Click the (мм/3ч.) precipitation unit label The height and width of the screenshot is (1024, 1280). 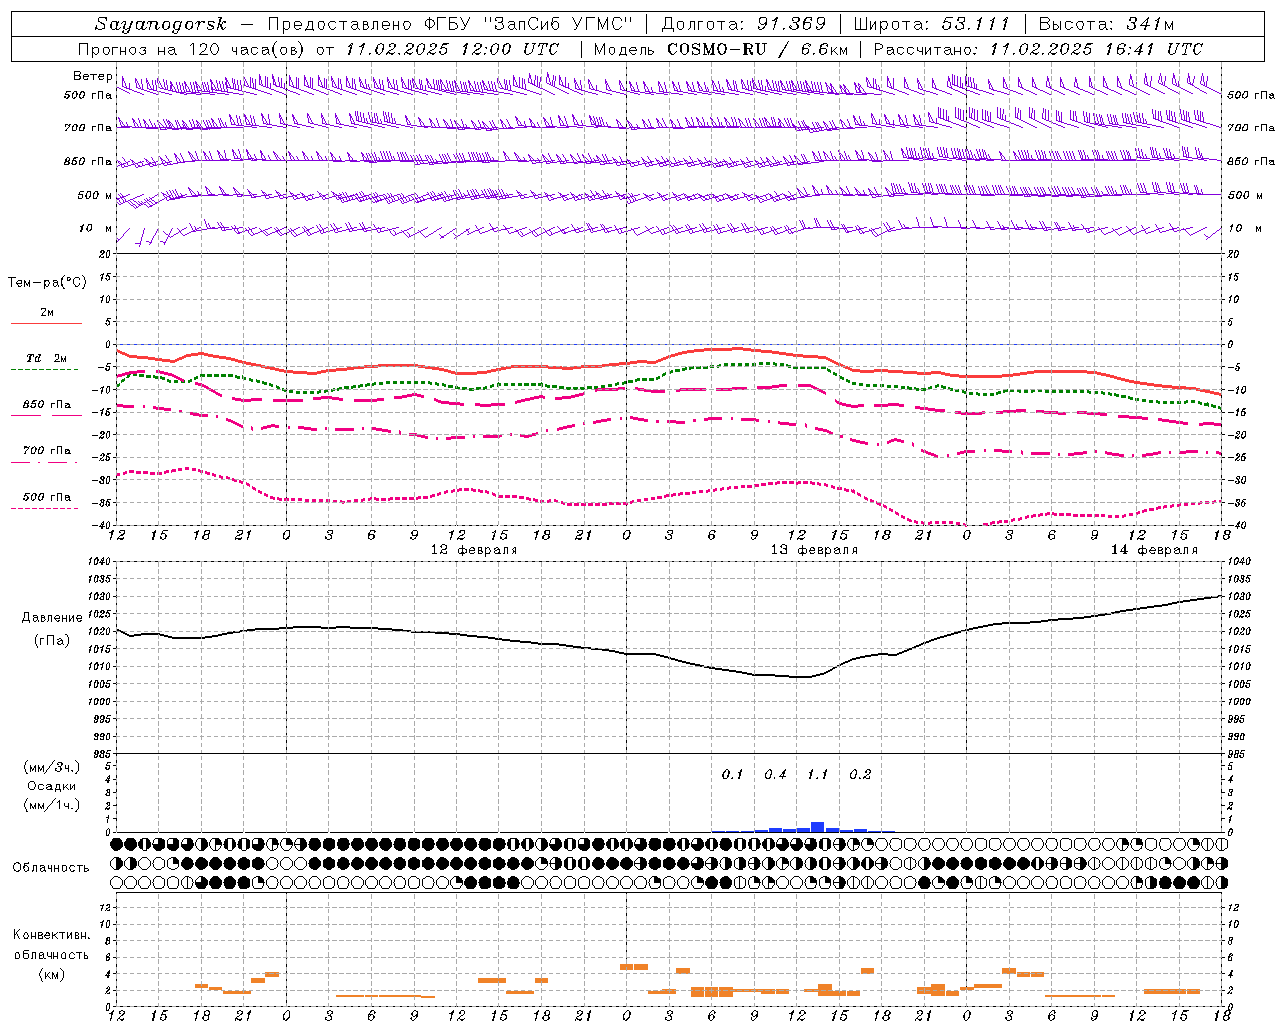coord(52,767)
